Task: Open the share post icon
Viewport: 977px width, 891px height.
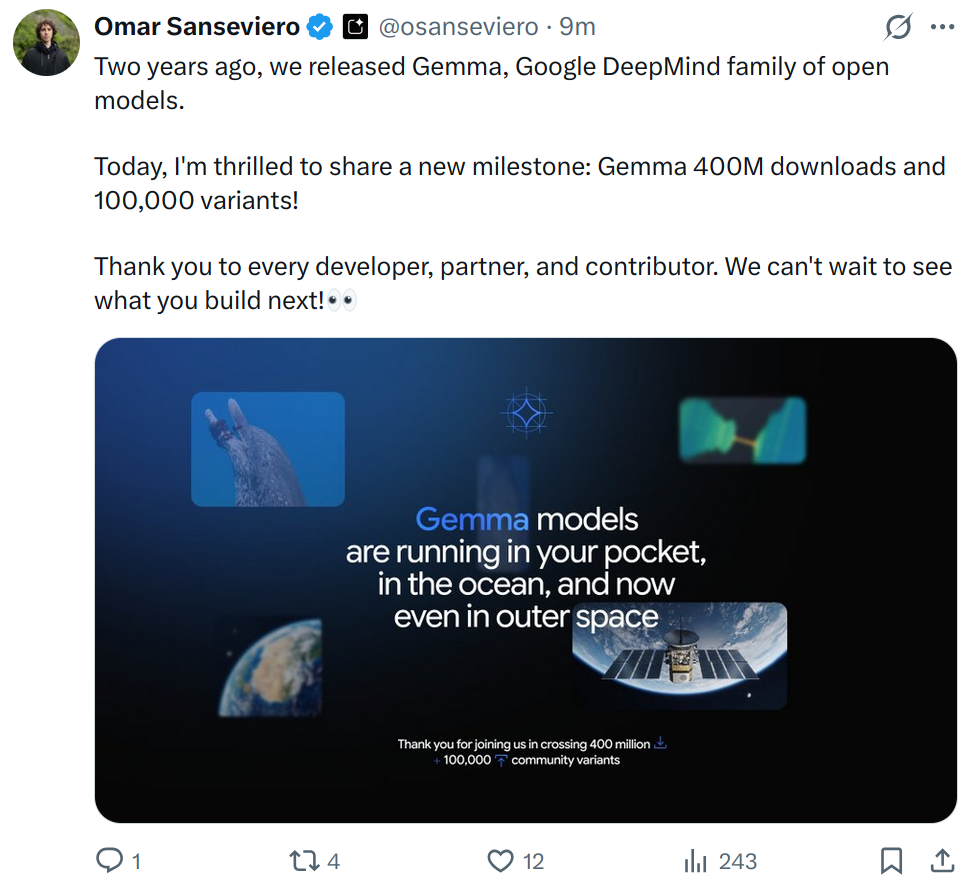Action: tap(942, 860)
